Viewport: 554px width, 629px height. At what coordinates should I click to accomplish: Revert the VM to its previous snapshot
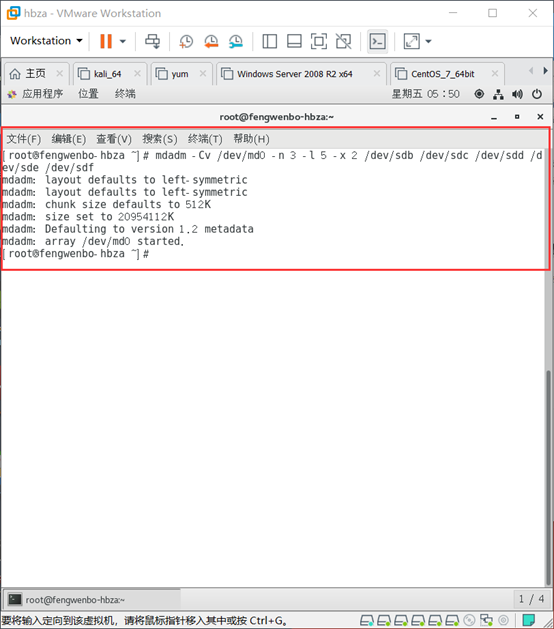(211, 41)
